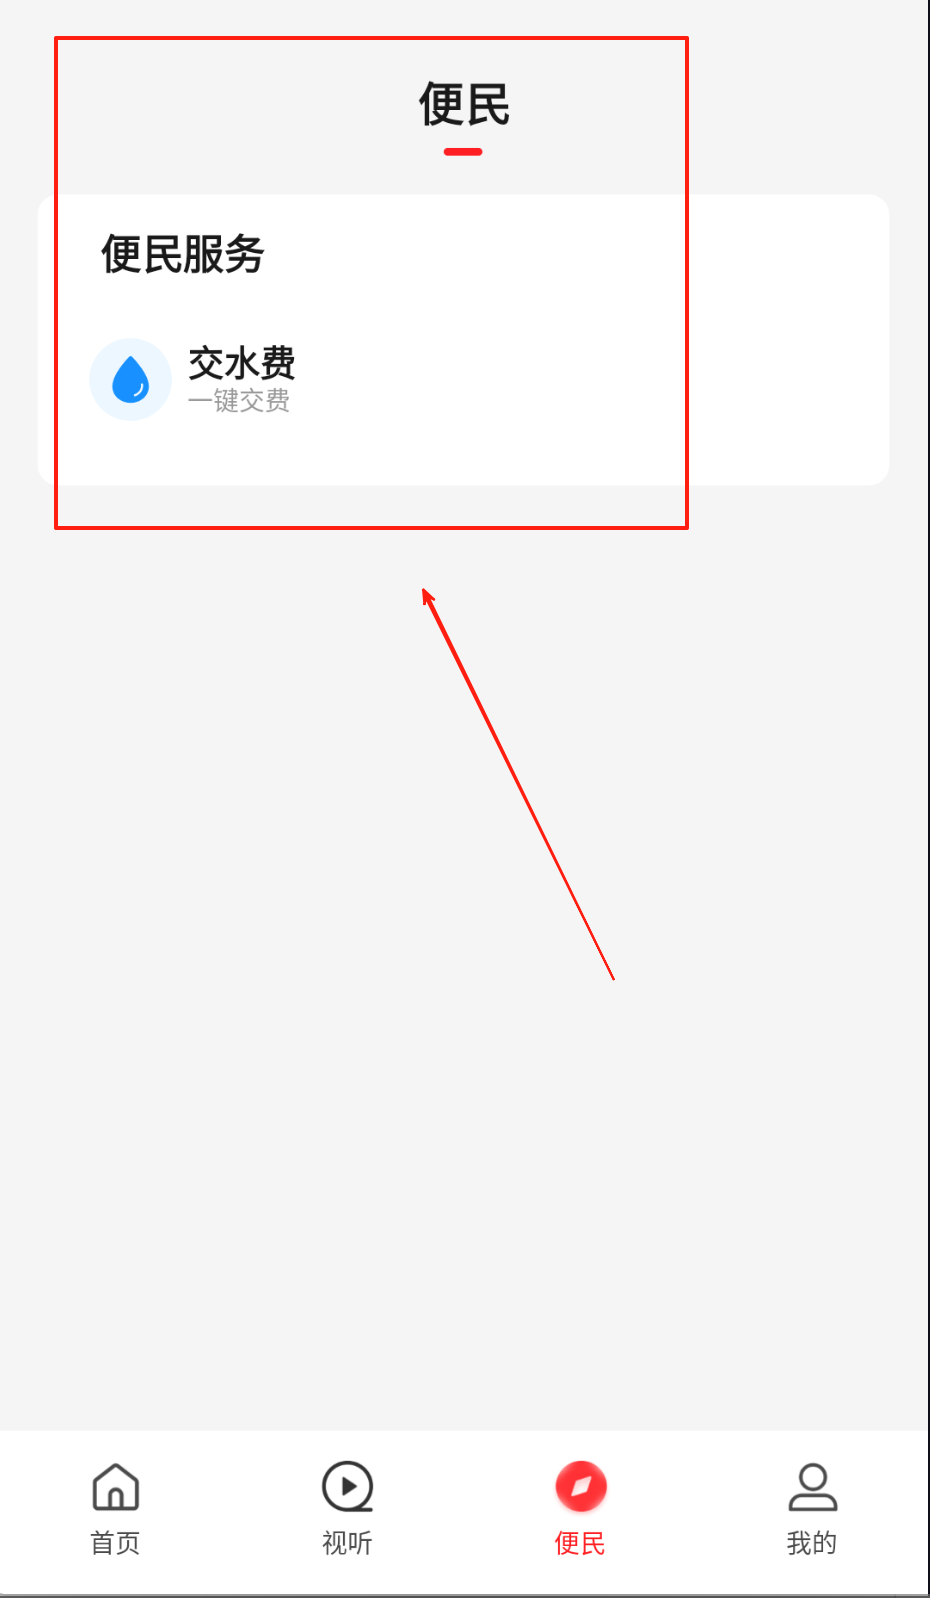This screenshot has height=1598, width=930.
Task: Tap the red 便民 compass icon
Action: [581, 1487]
